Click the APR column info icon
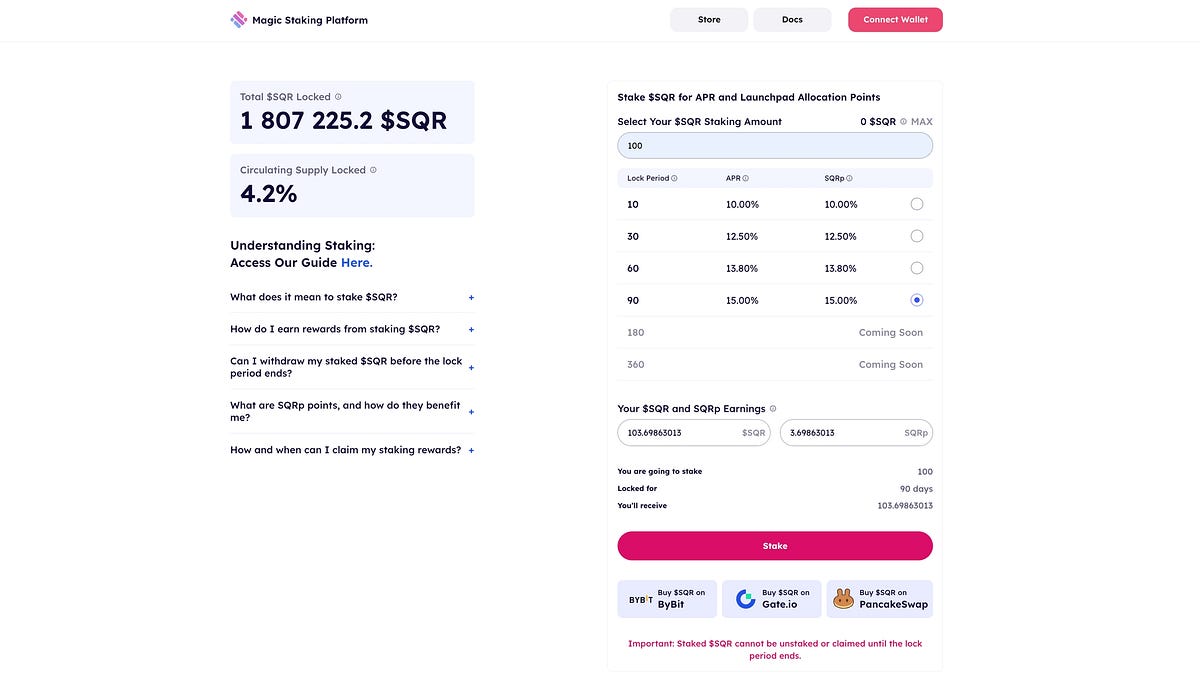The width and height of the screenshot is (1200, 677). [746, 178]
